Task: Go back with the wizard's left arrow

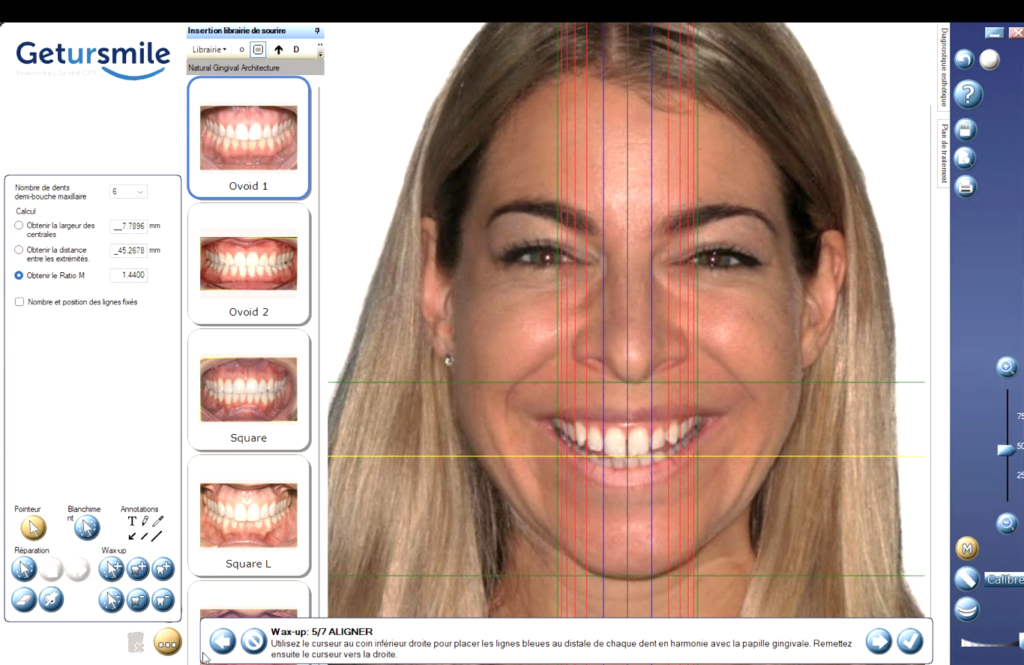Action: click(x=223, y=641)
